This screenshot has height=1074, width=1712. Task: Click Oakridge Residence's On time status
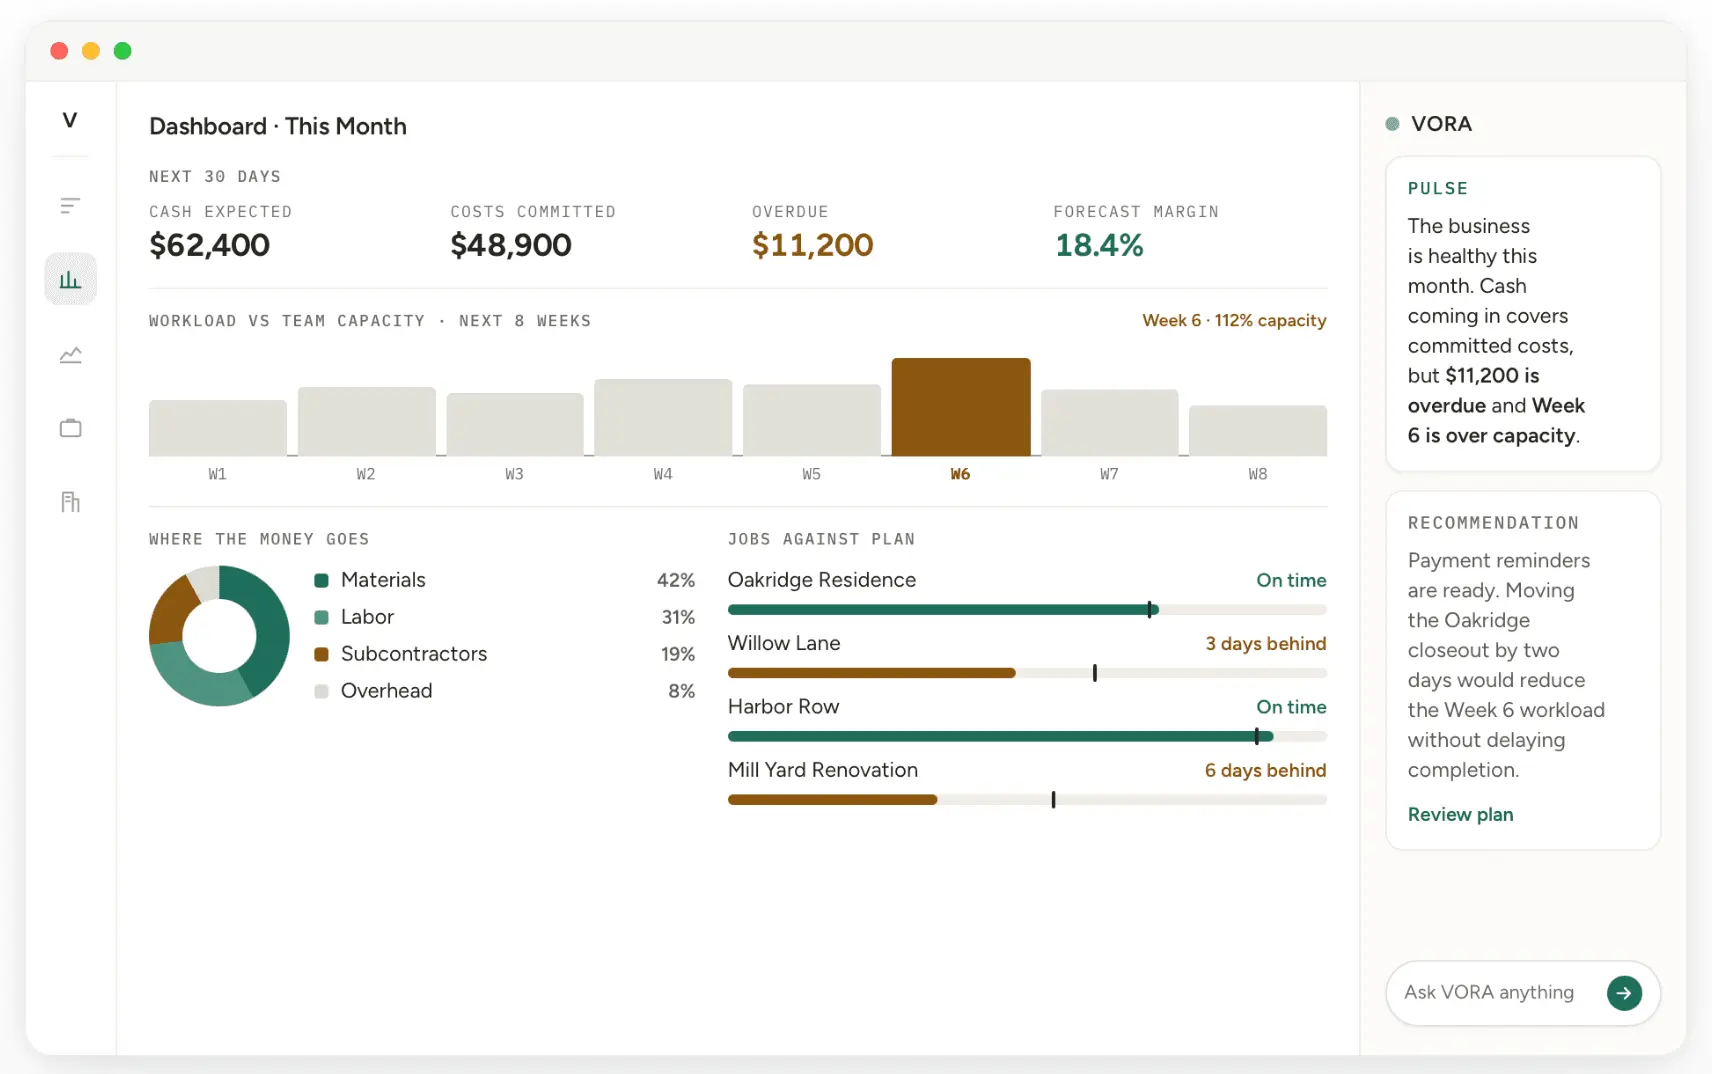coord(1292,581)
